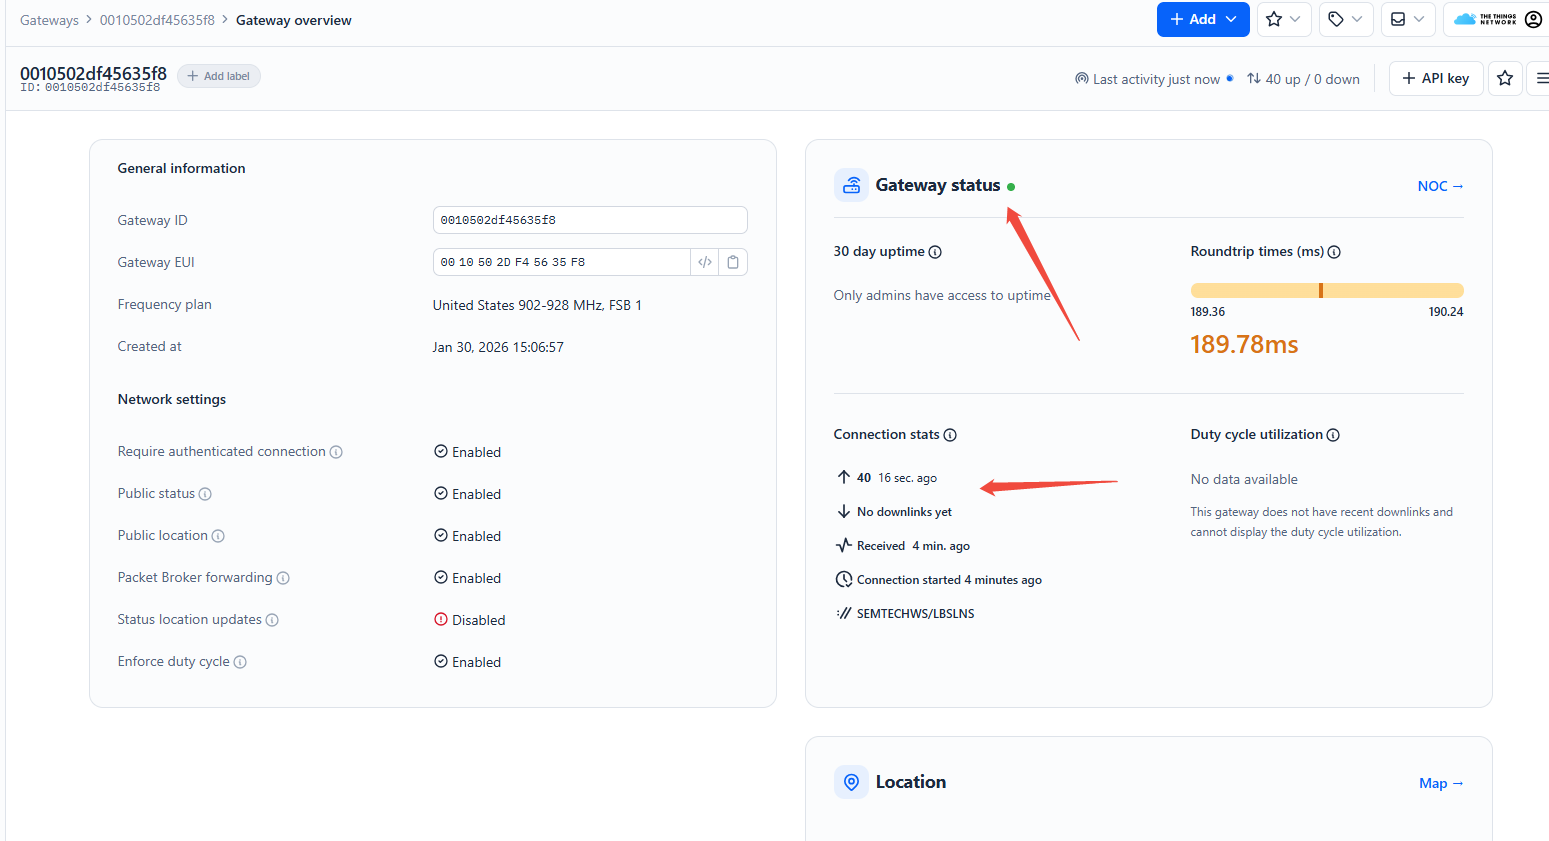Open the inbox notifications dropdown
Screen dimensions: 1549x841
(x=1407, y=19)
